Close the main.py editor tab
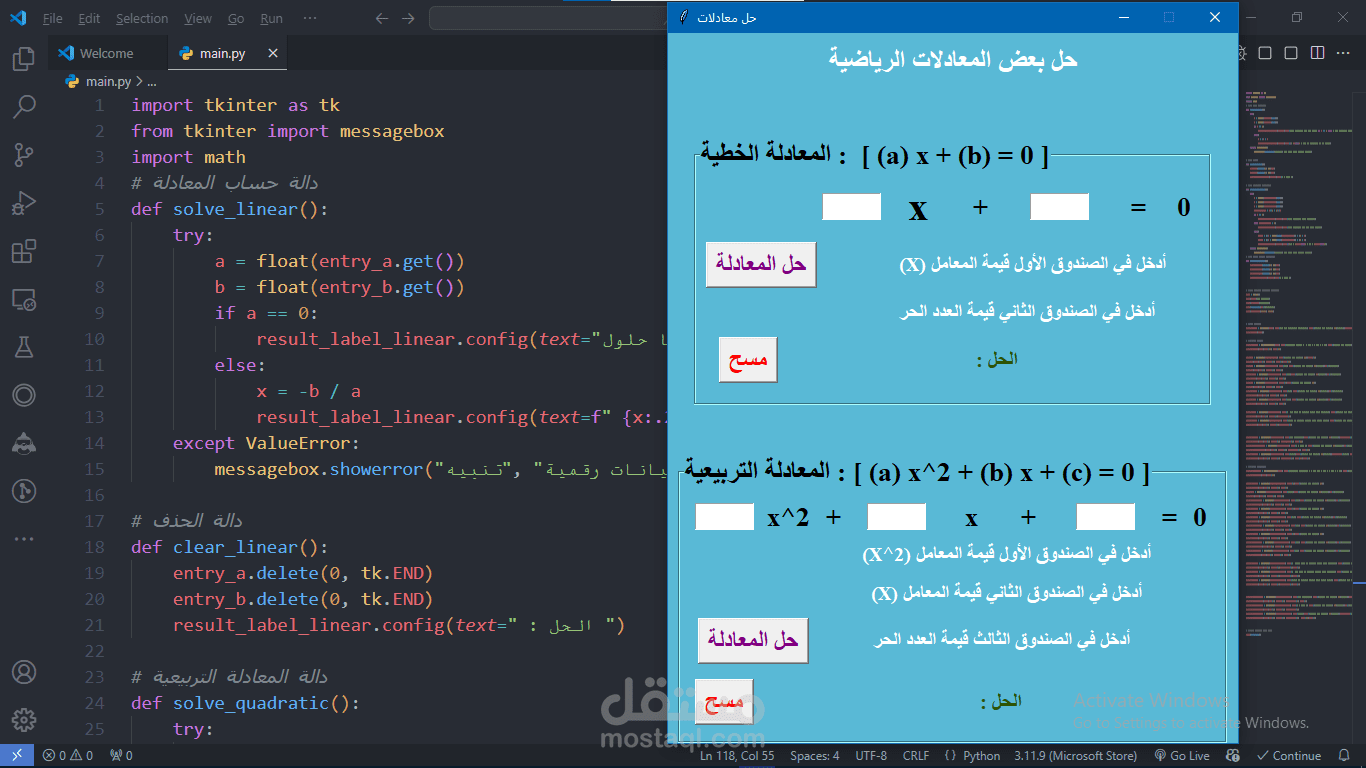This screenshot has height=768, width=1366. (x=271, y=54)
